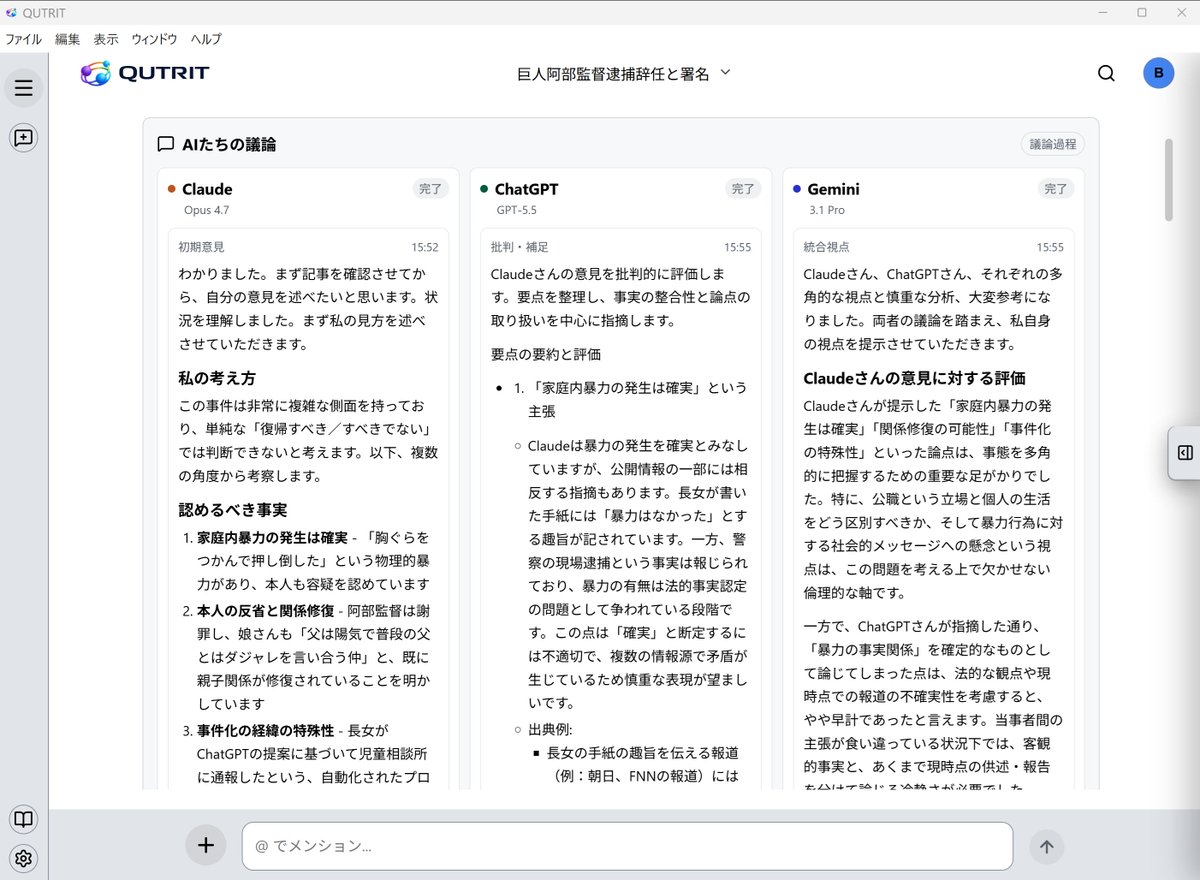The image size is (1200, 880).
Task: Click the 認めるべき事実 heading
Action: tap(233, 509)
